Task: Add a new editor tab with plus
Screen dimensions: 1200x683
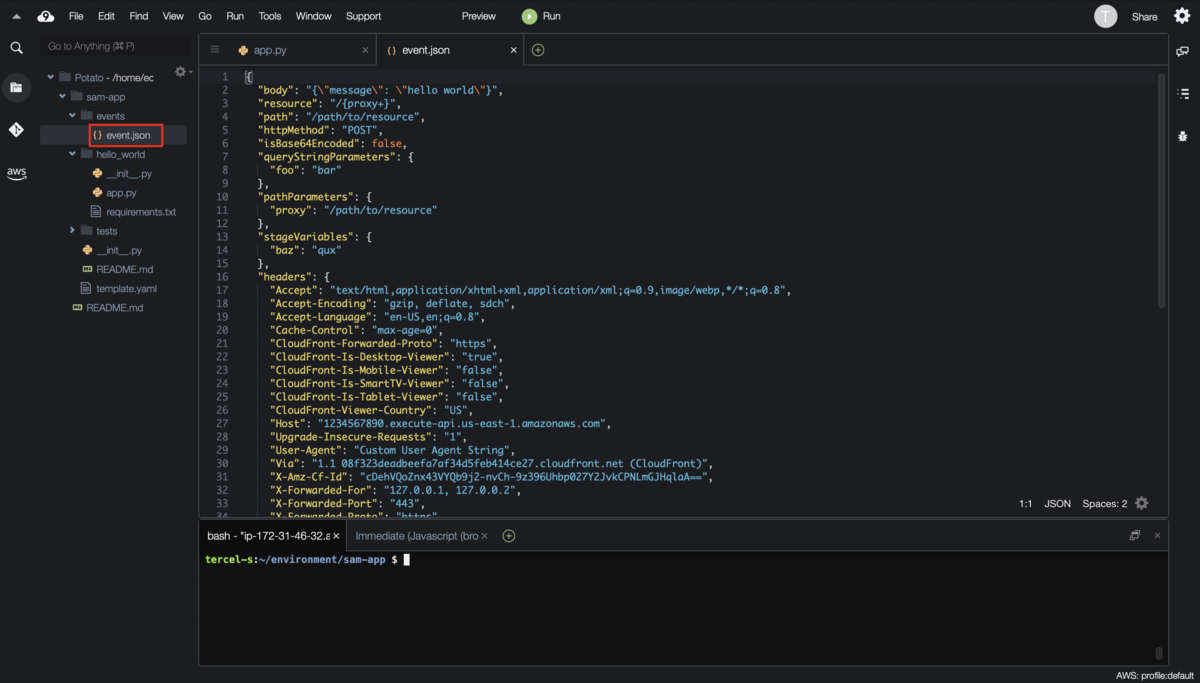Action: (538, 50)
